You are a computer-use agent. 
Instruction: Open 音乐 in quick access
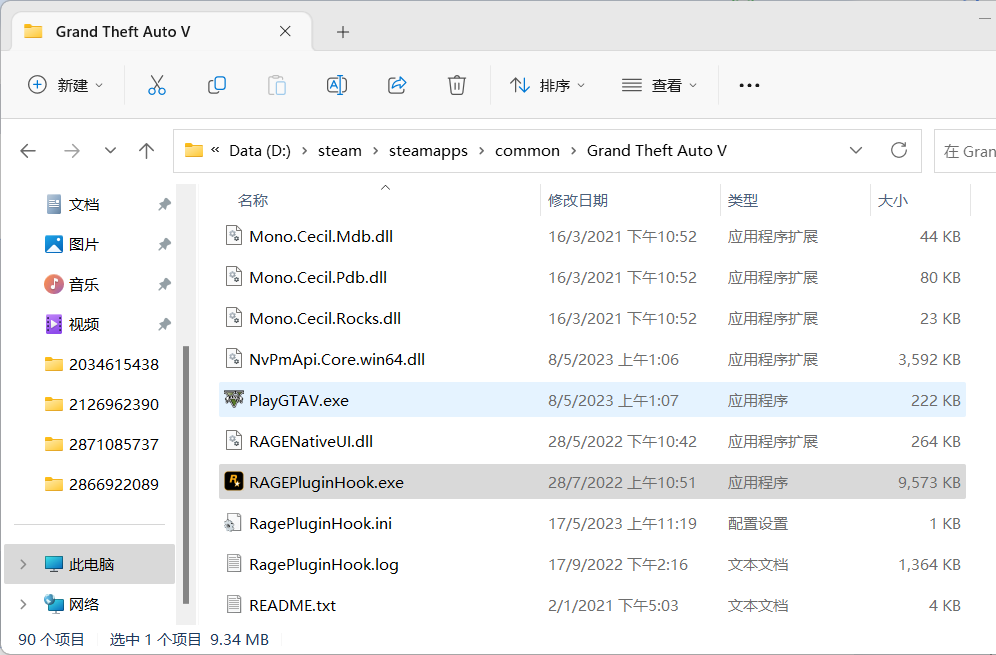tap(84, 285)
